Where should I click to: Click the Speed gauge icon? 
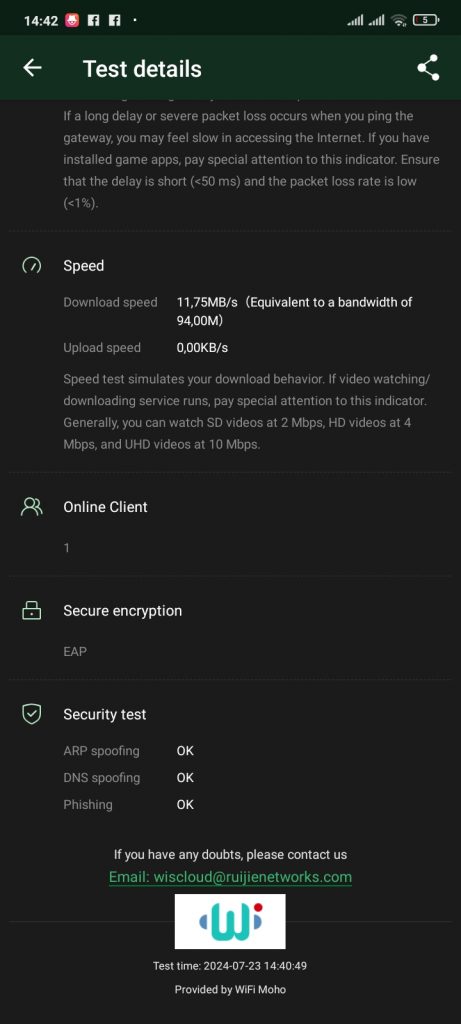31,265
